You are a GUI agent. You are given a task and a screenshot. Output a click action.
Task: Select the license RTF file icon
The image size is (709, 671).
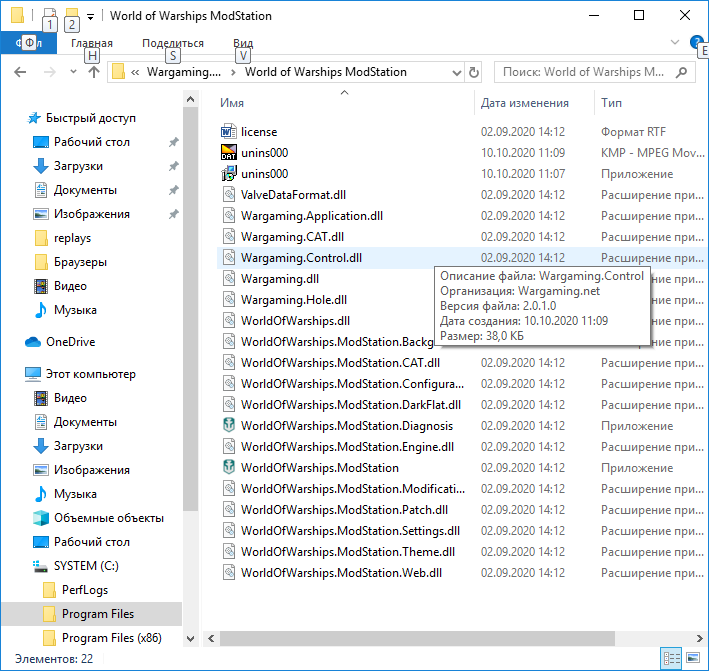[229, 132]
